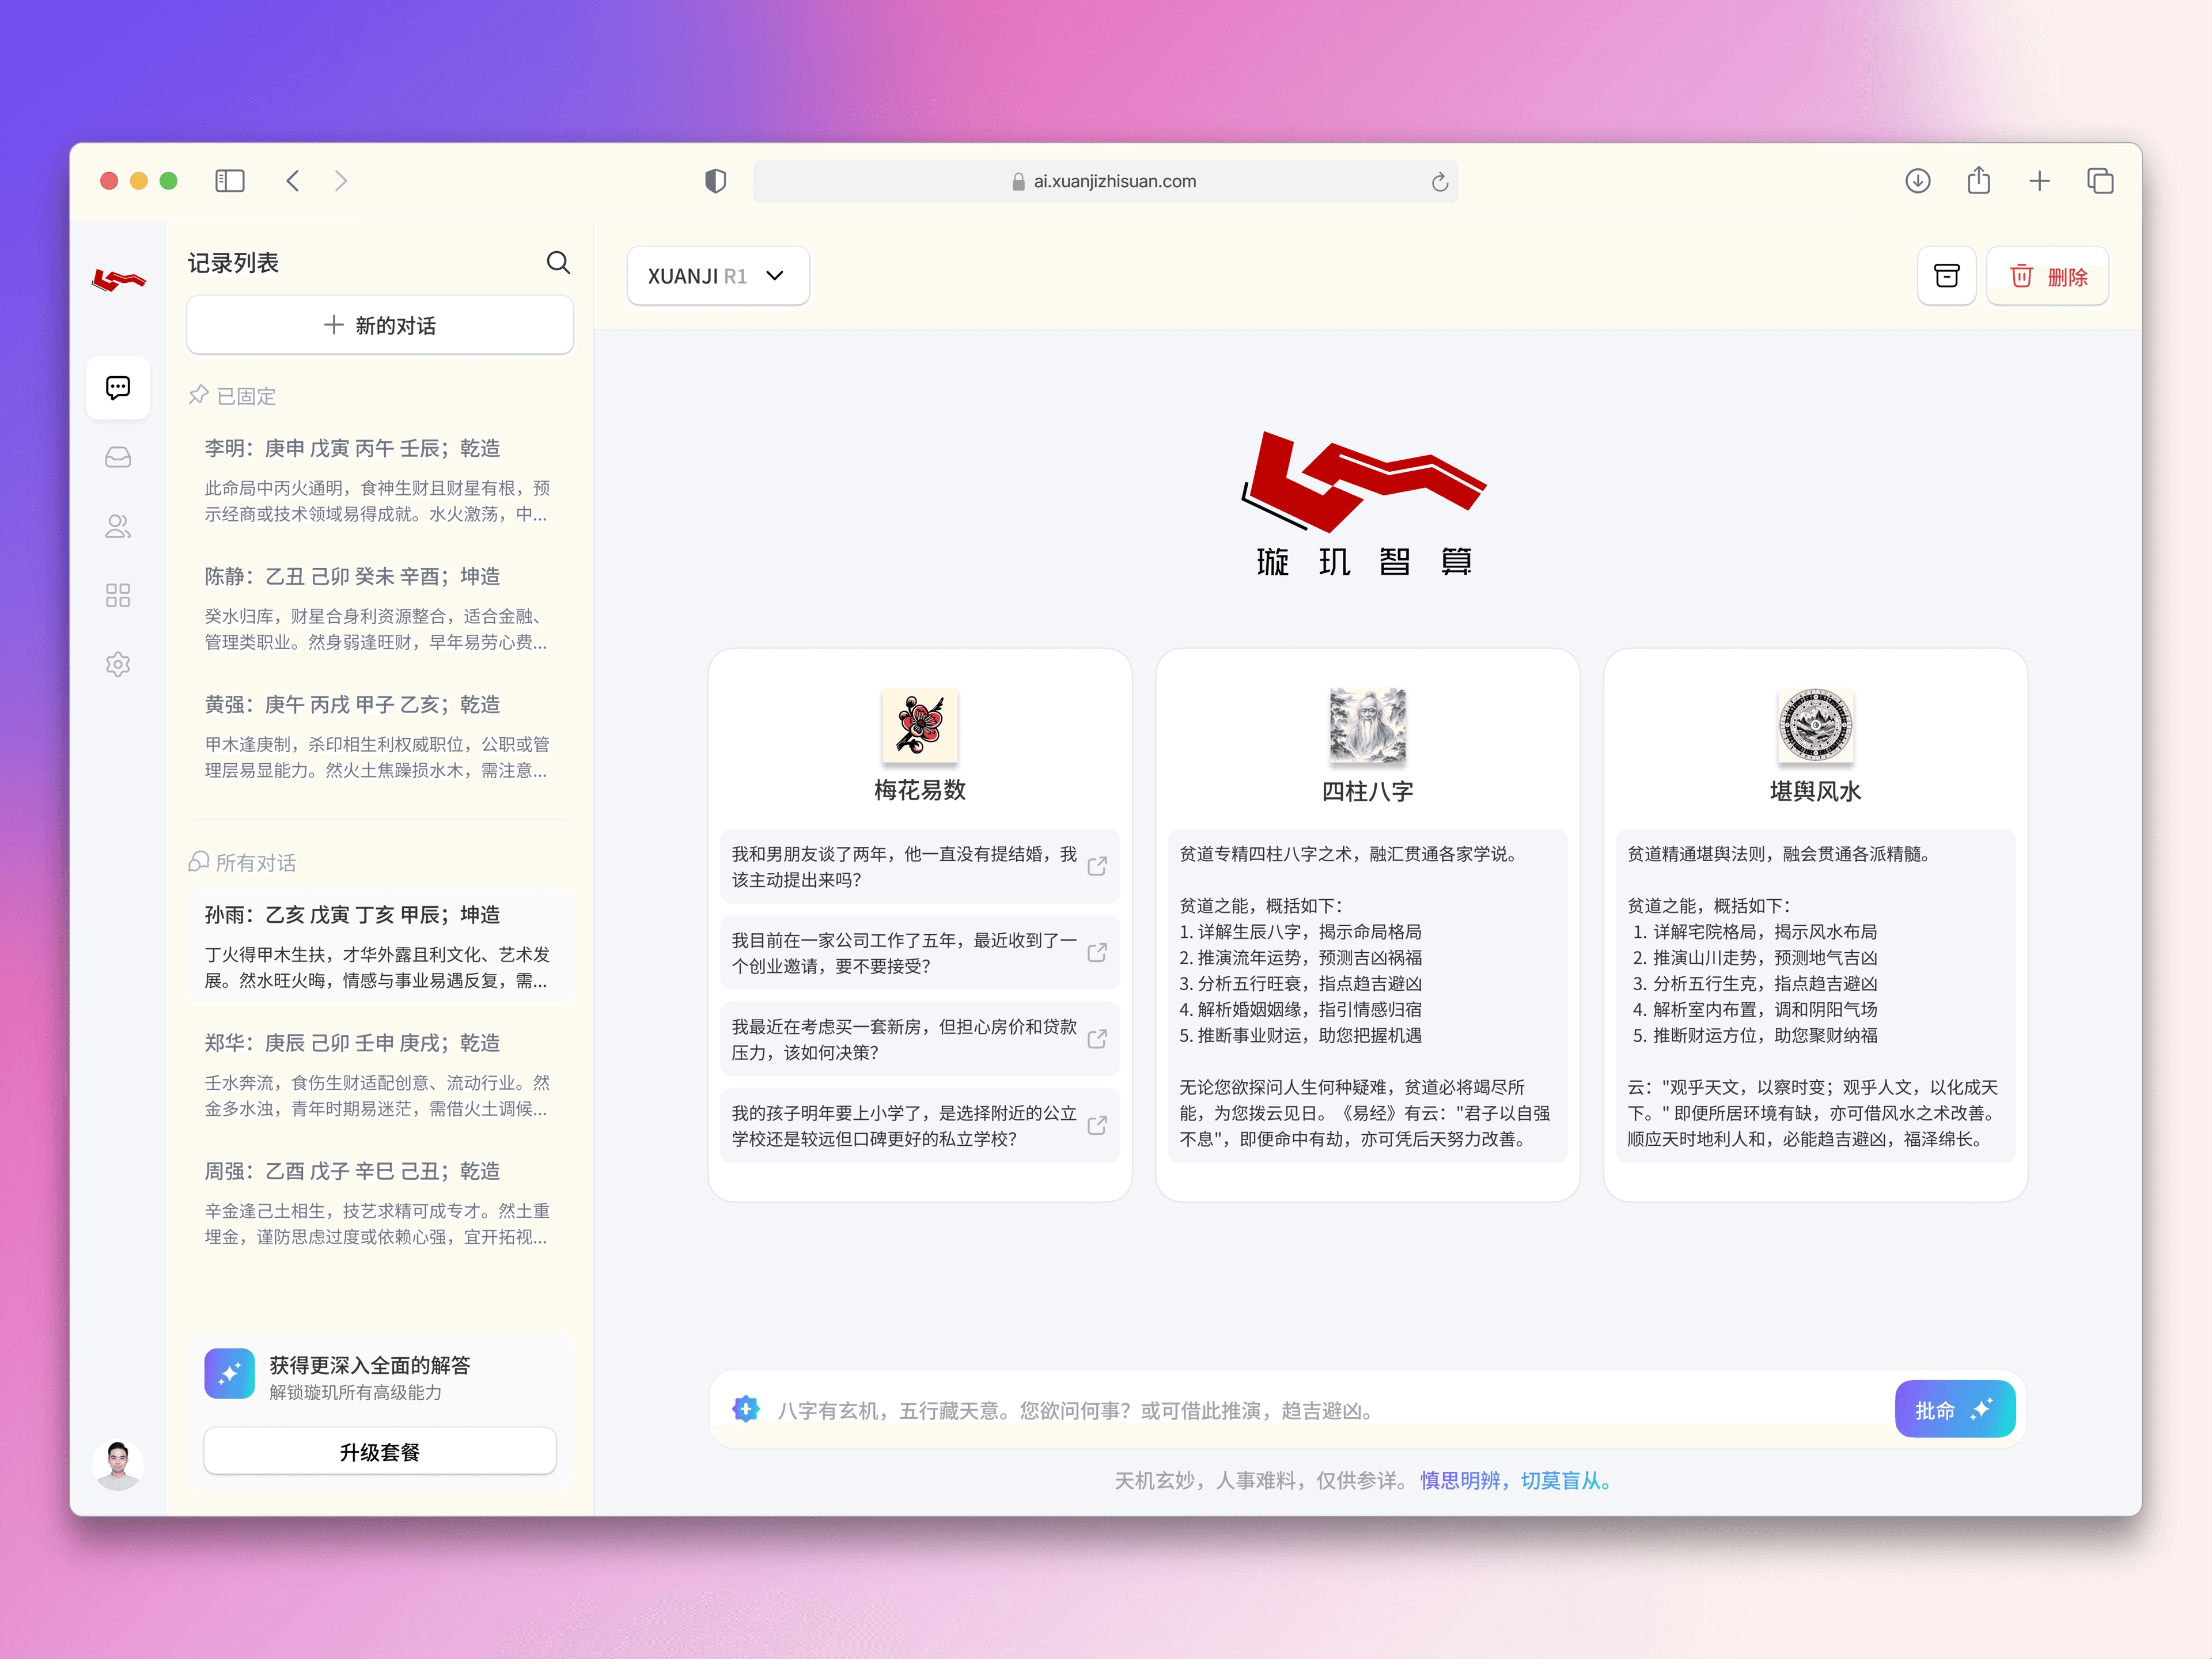Open the external link for the marriage question
Viewport: 2212px width, 1659px height.
click(1097, 867)
